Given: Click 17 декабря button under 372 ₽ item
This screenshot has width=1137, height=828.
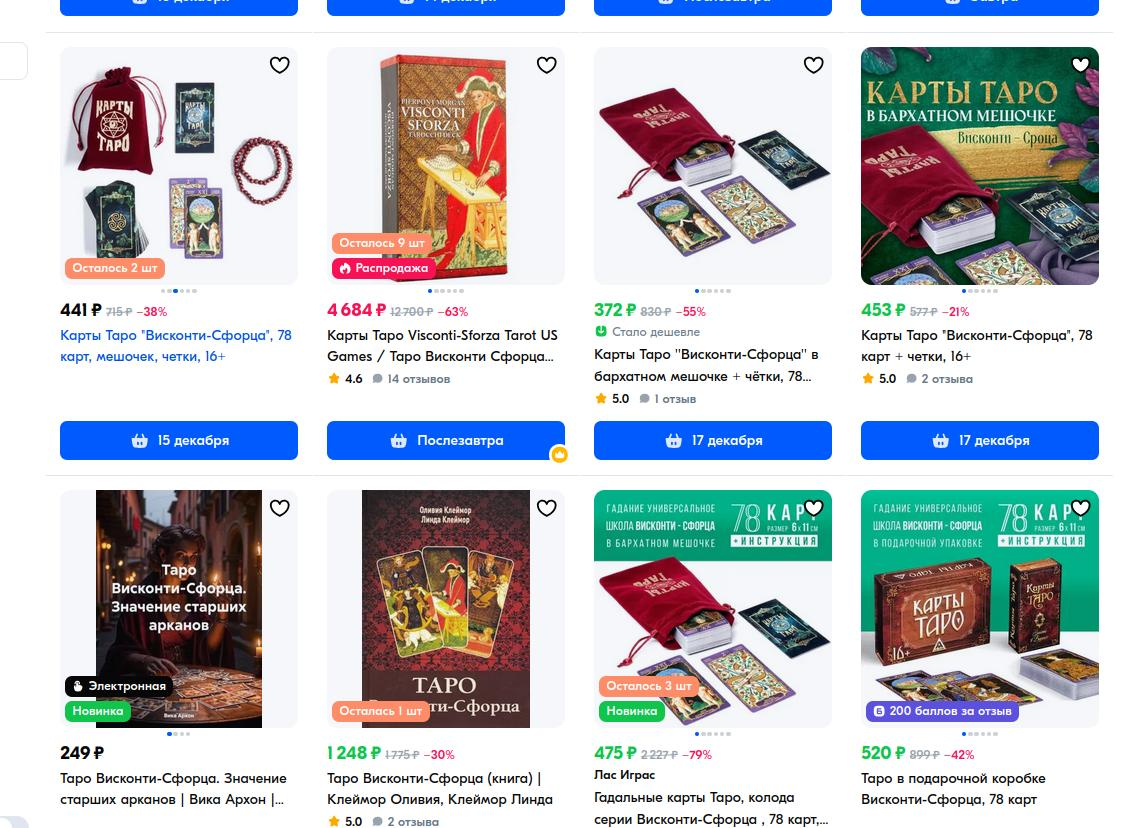Looking at the screenshot, I should pyautogui.click(x=713, y=440).
